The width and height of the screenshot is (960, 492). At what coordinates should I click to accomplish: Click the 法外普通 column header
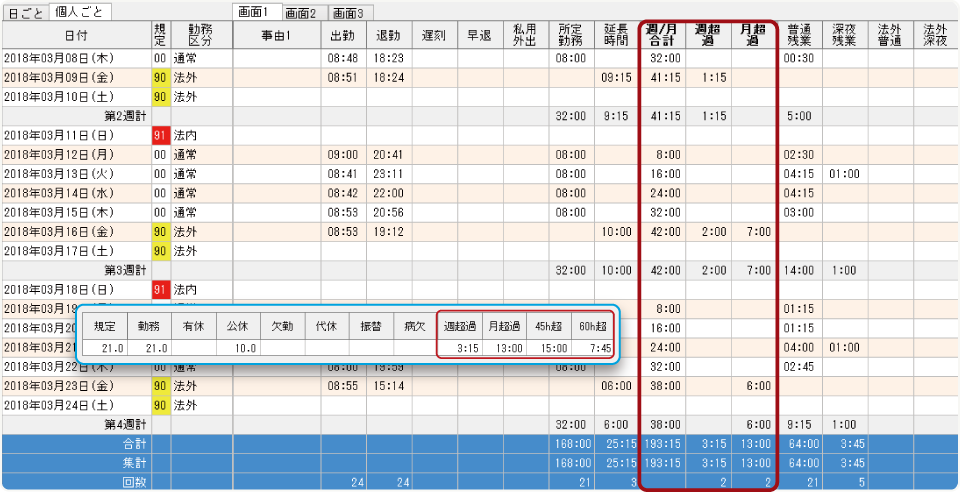pyautogui.click(x=891, y=35)
